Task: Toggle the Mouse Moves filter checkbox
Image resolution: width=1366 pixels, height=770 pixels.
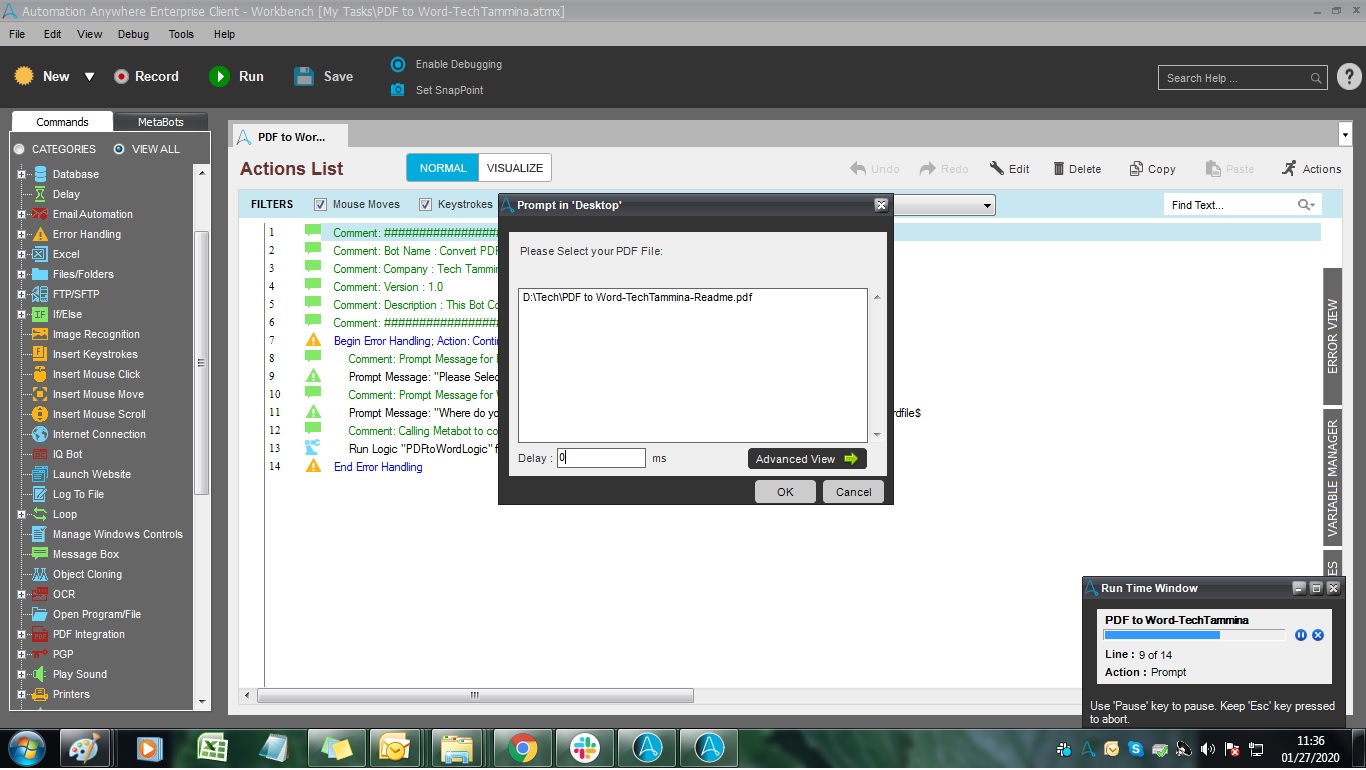Action: (x=321, y=204)
